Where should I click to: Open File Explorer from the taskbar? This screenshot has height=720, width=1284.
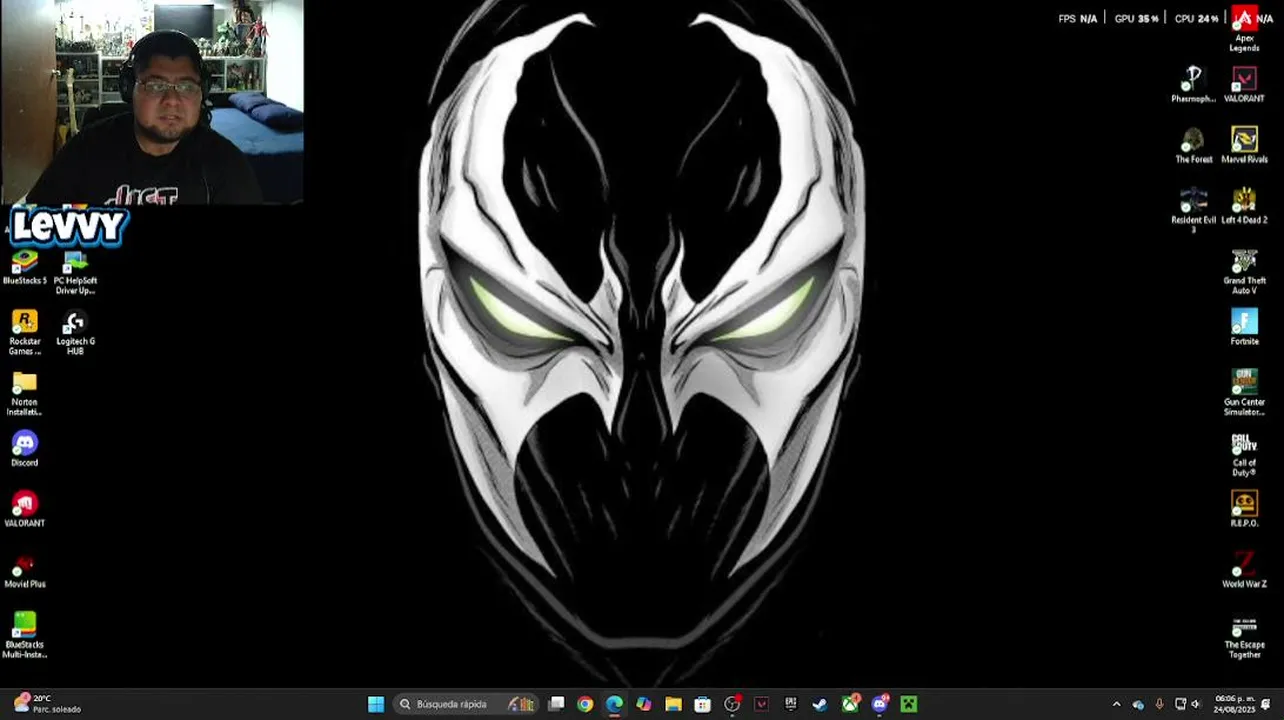coord(673,704)
